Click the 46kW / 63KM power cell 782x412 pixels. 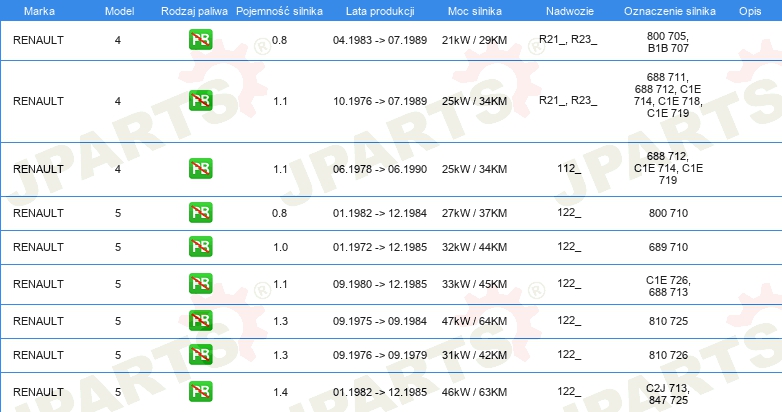(474, 392)
